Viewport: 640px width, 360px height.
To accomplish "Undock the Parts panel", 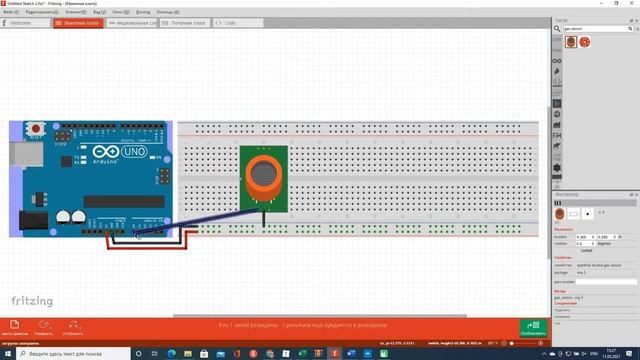I will (x=631, y=20).
